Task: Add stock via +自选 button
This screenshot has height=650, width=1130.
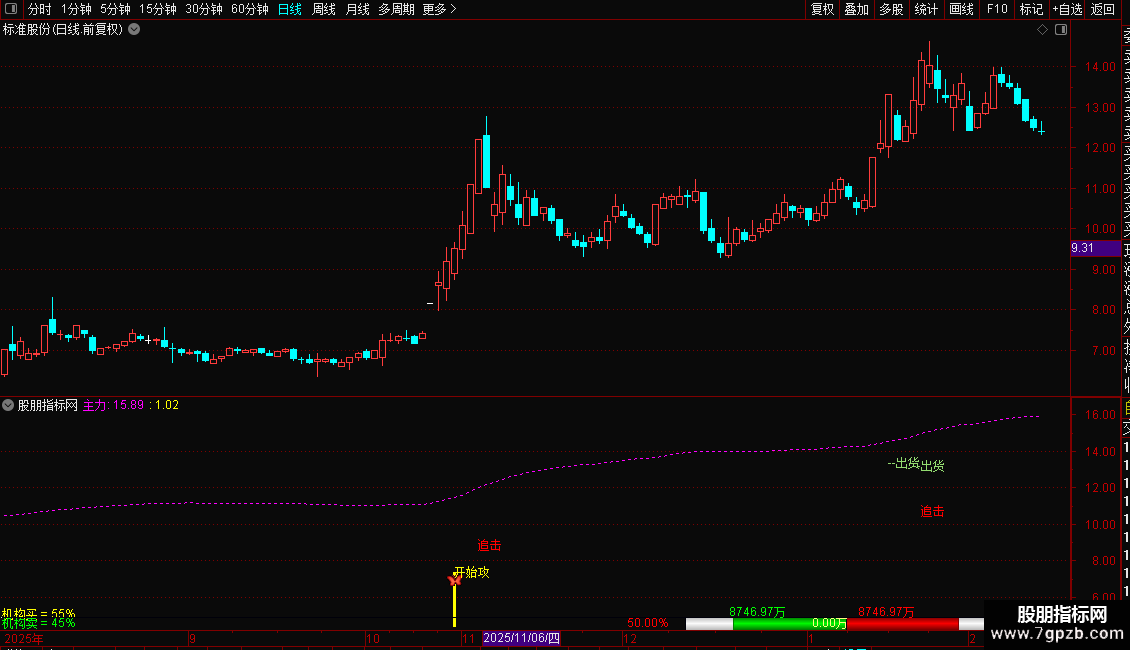Action: coord(1067,9)
